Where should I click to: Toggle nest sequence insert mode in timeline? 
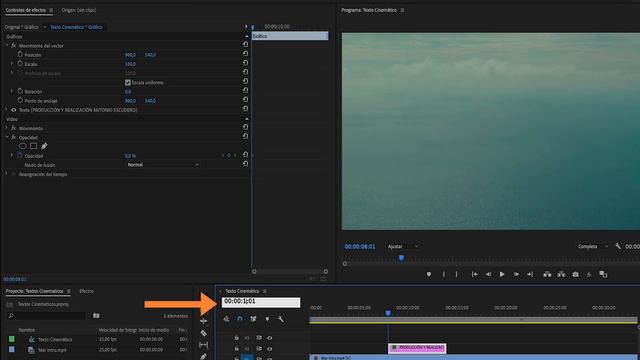[226, 319]
